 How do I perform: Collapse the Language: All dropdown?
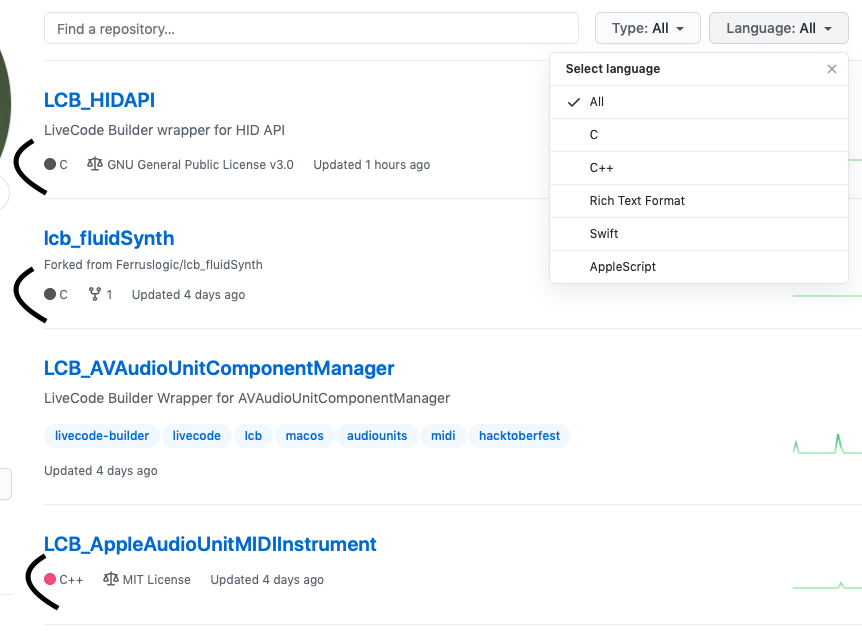click(779, 29)
